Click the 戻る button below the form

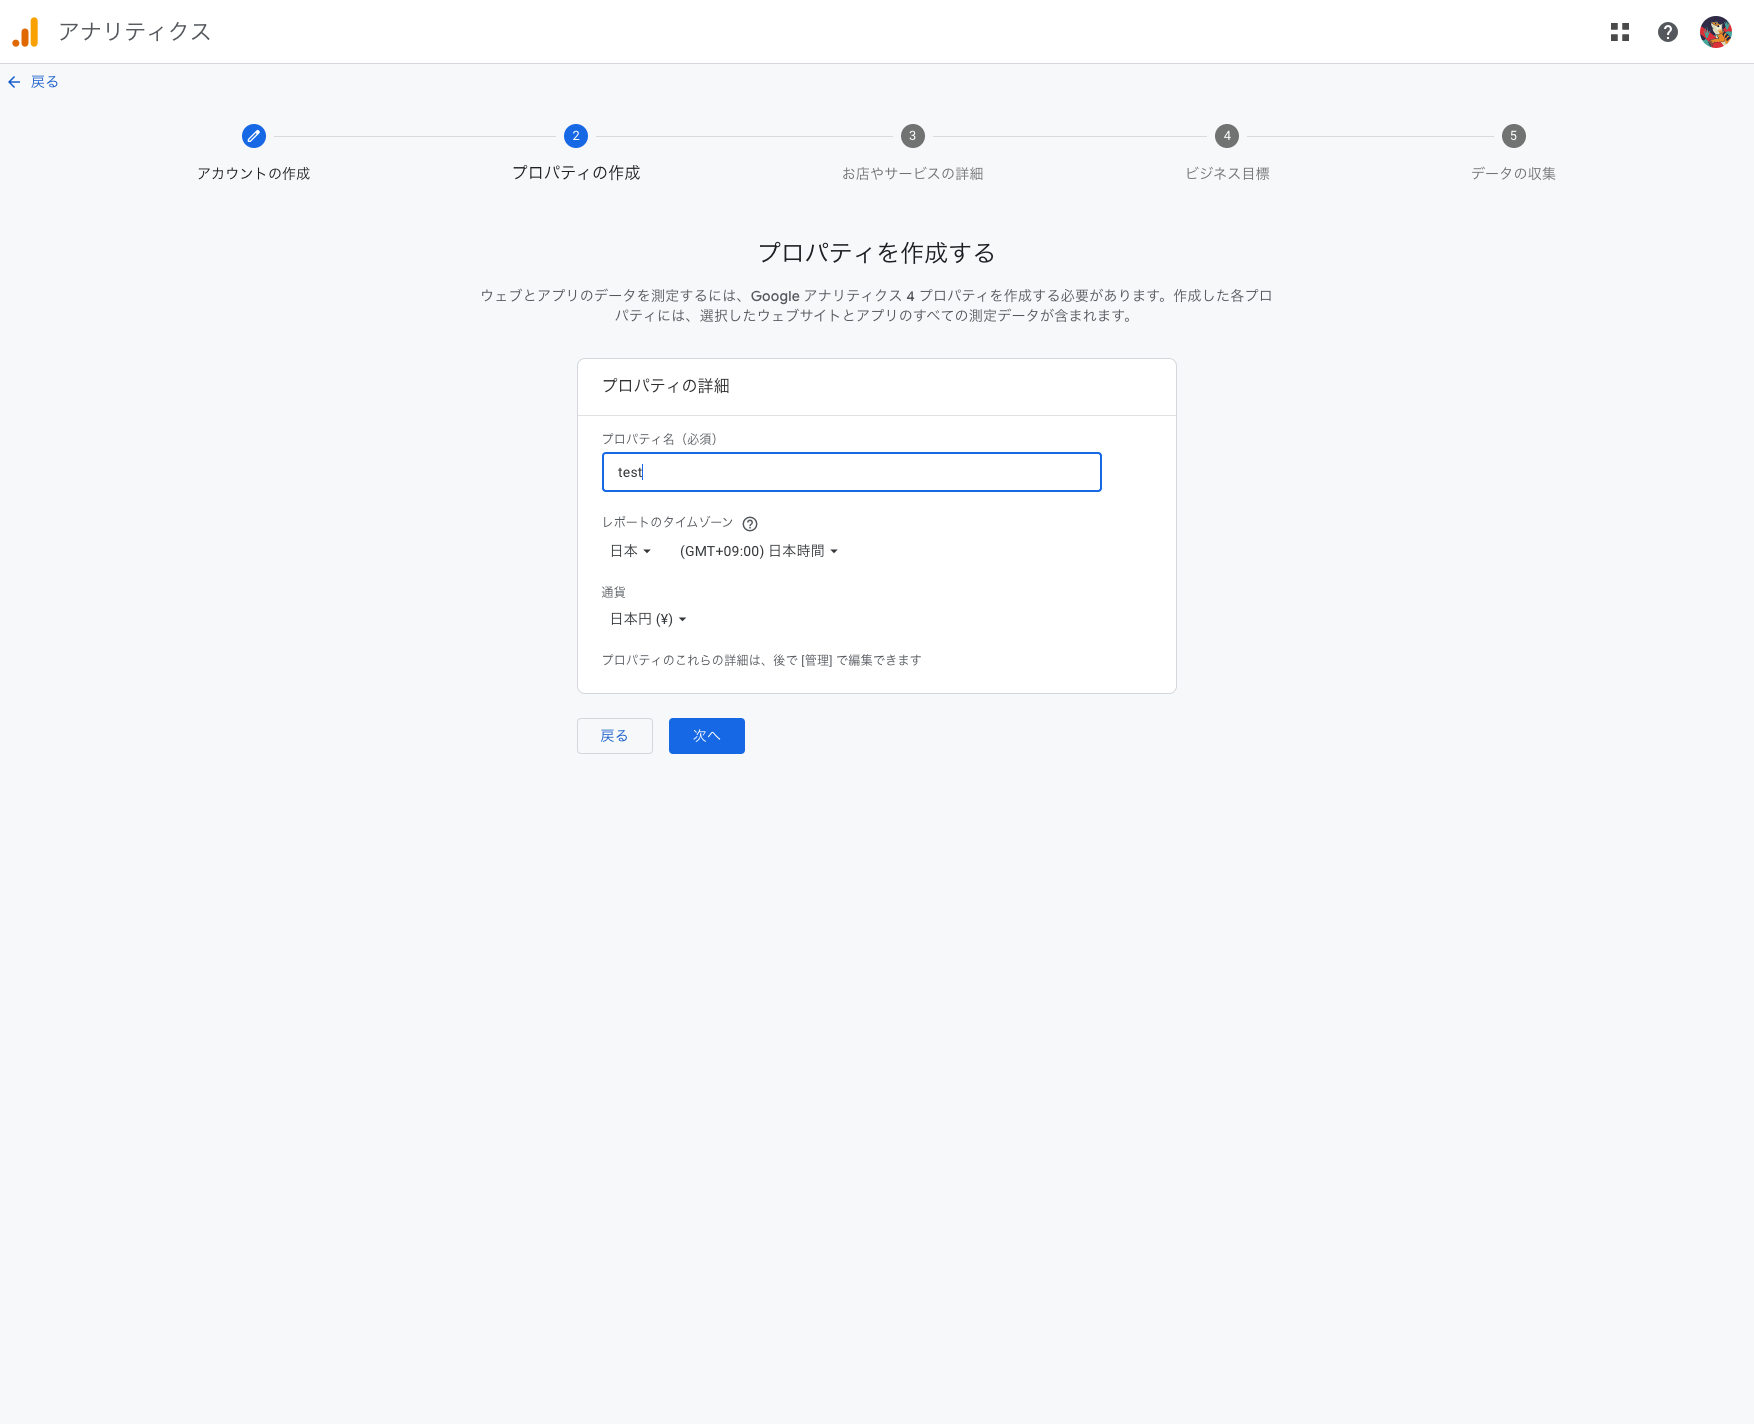click(614, 735)
